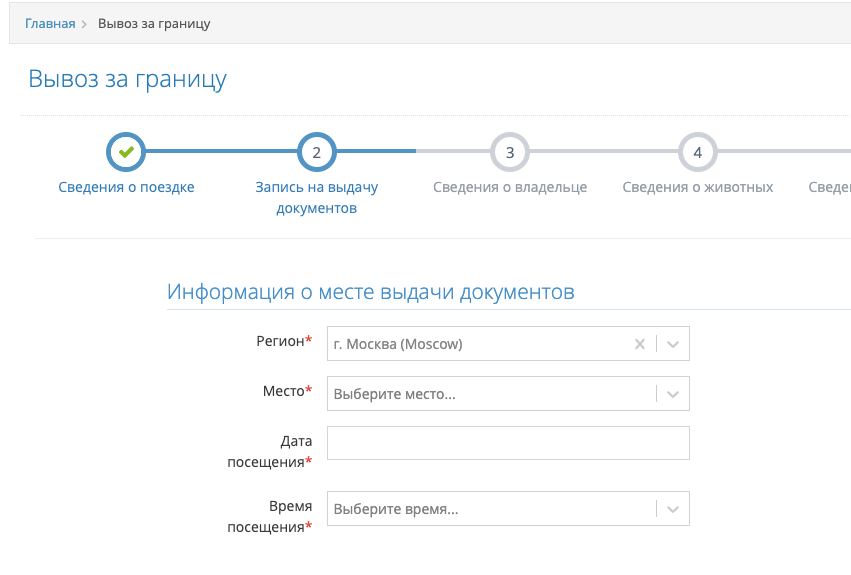Click the "Вывоз за границу" breadcrumb item
This screenshot has width=851, height=575.
click(x=154, y=23)
